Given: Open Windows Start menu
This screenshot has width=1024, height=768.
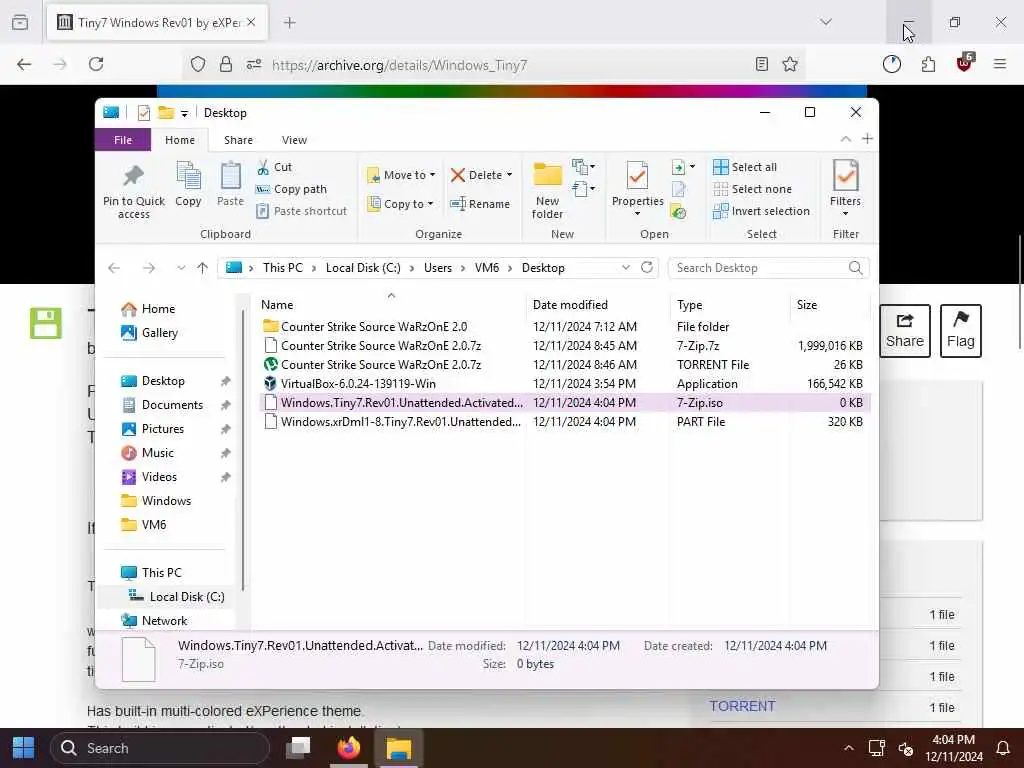Looking at the screenshot, I should (x=24, y=748).
